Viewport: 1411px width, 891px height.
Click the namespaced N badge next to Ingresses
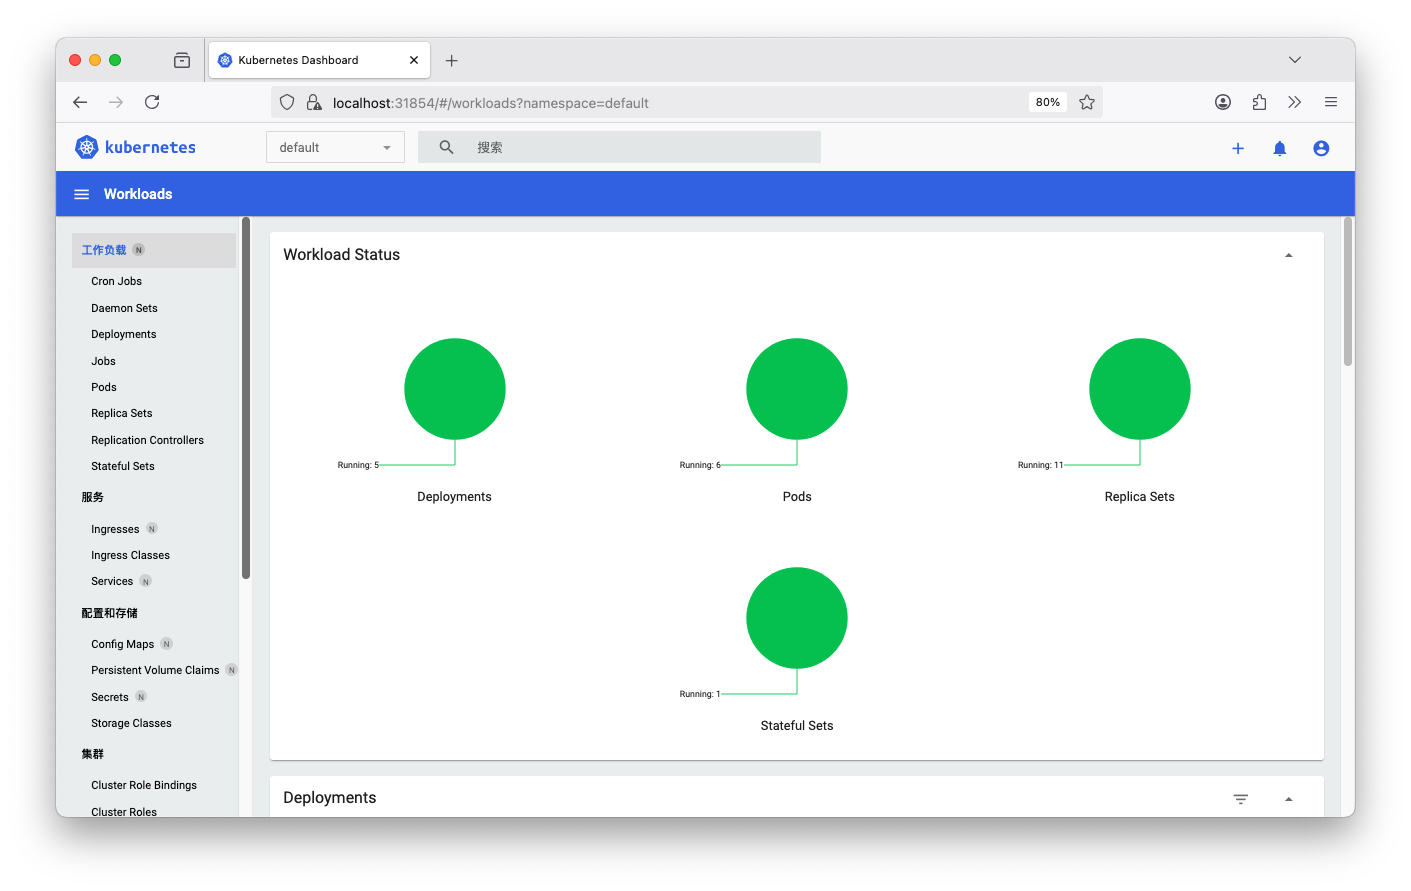point(152,528)
